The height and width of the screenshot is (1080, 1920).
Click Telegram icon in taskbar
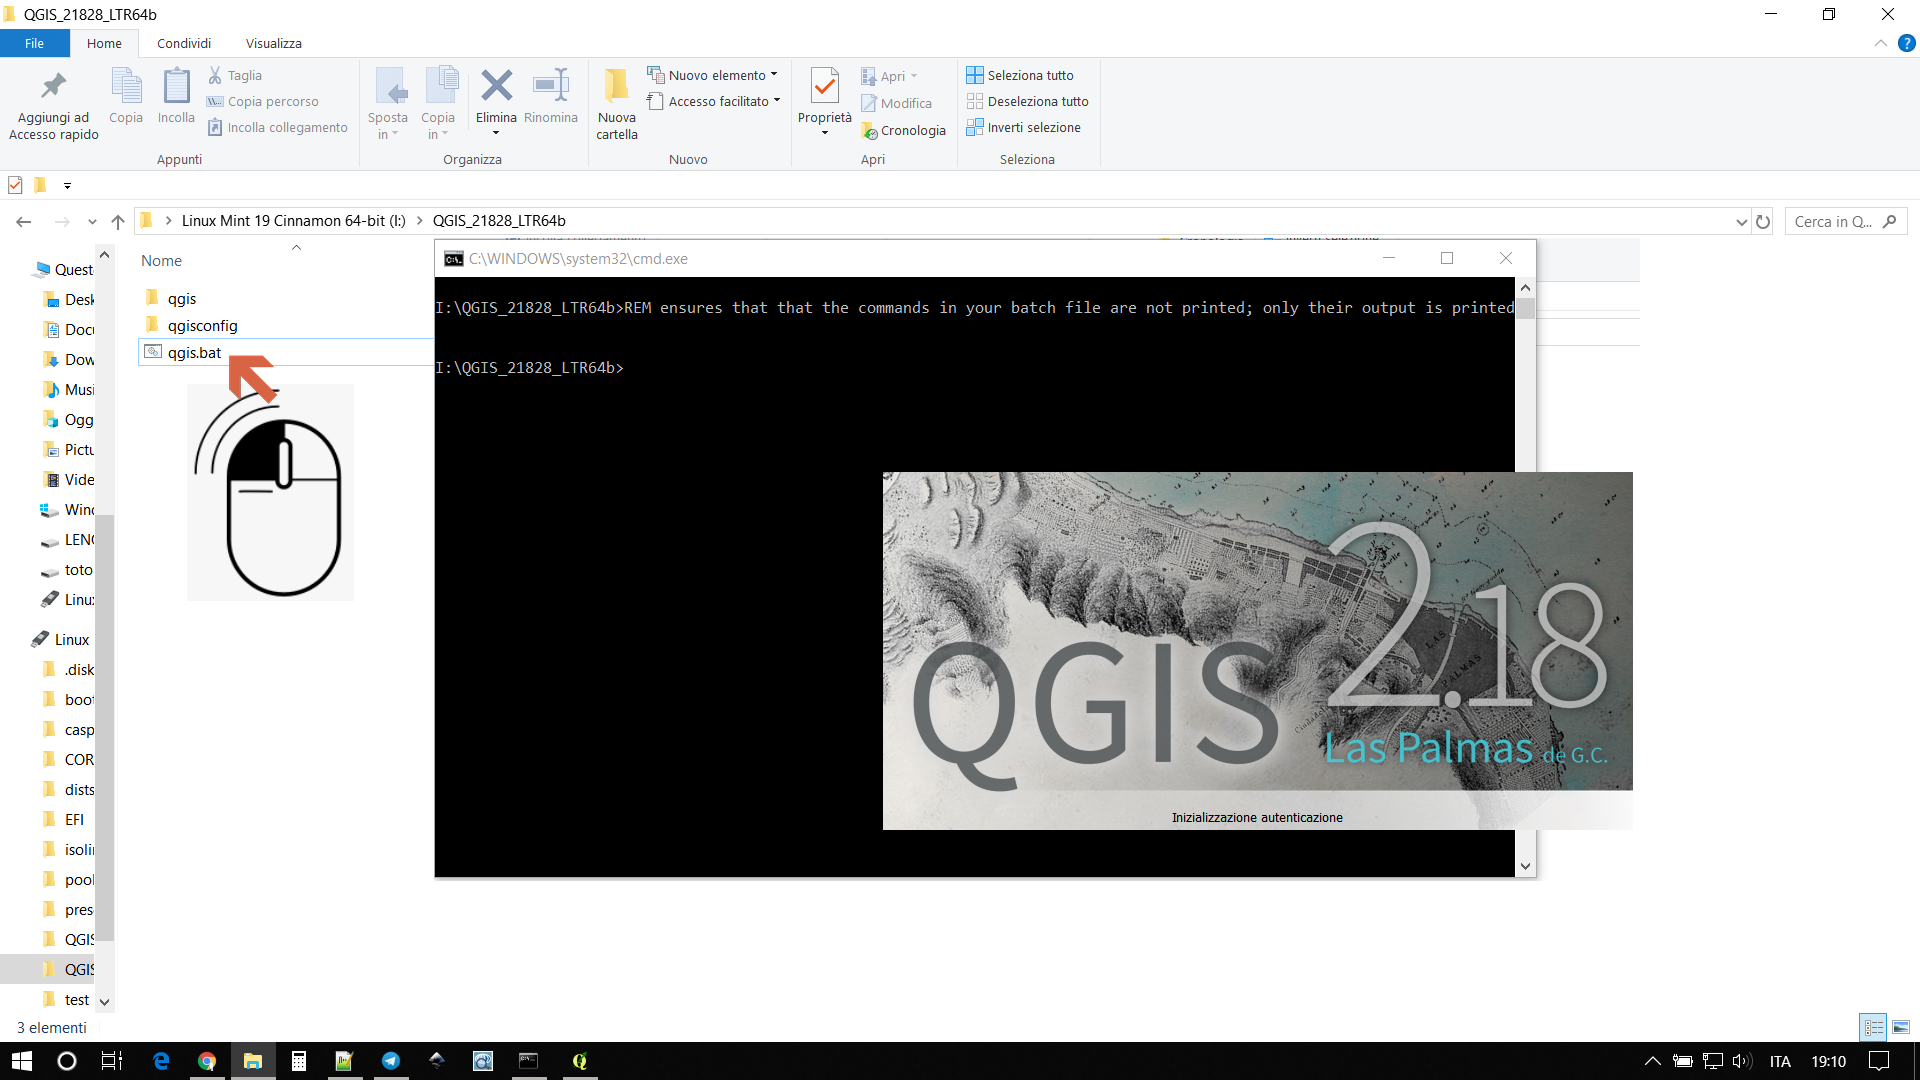[391, 1061]
